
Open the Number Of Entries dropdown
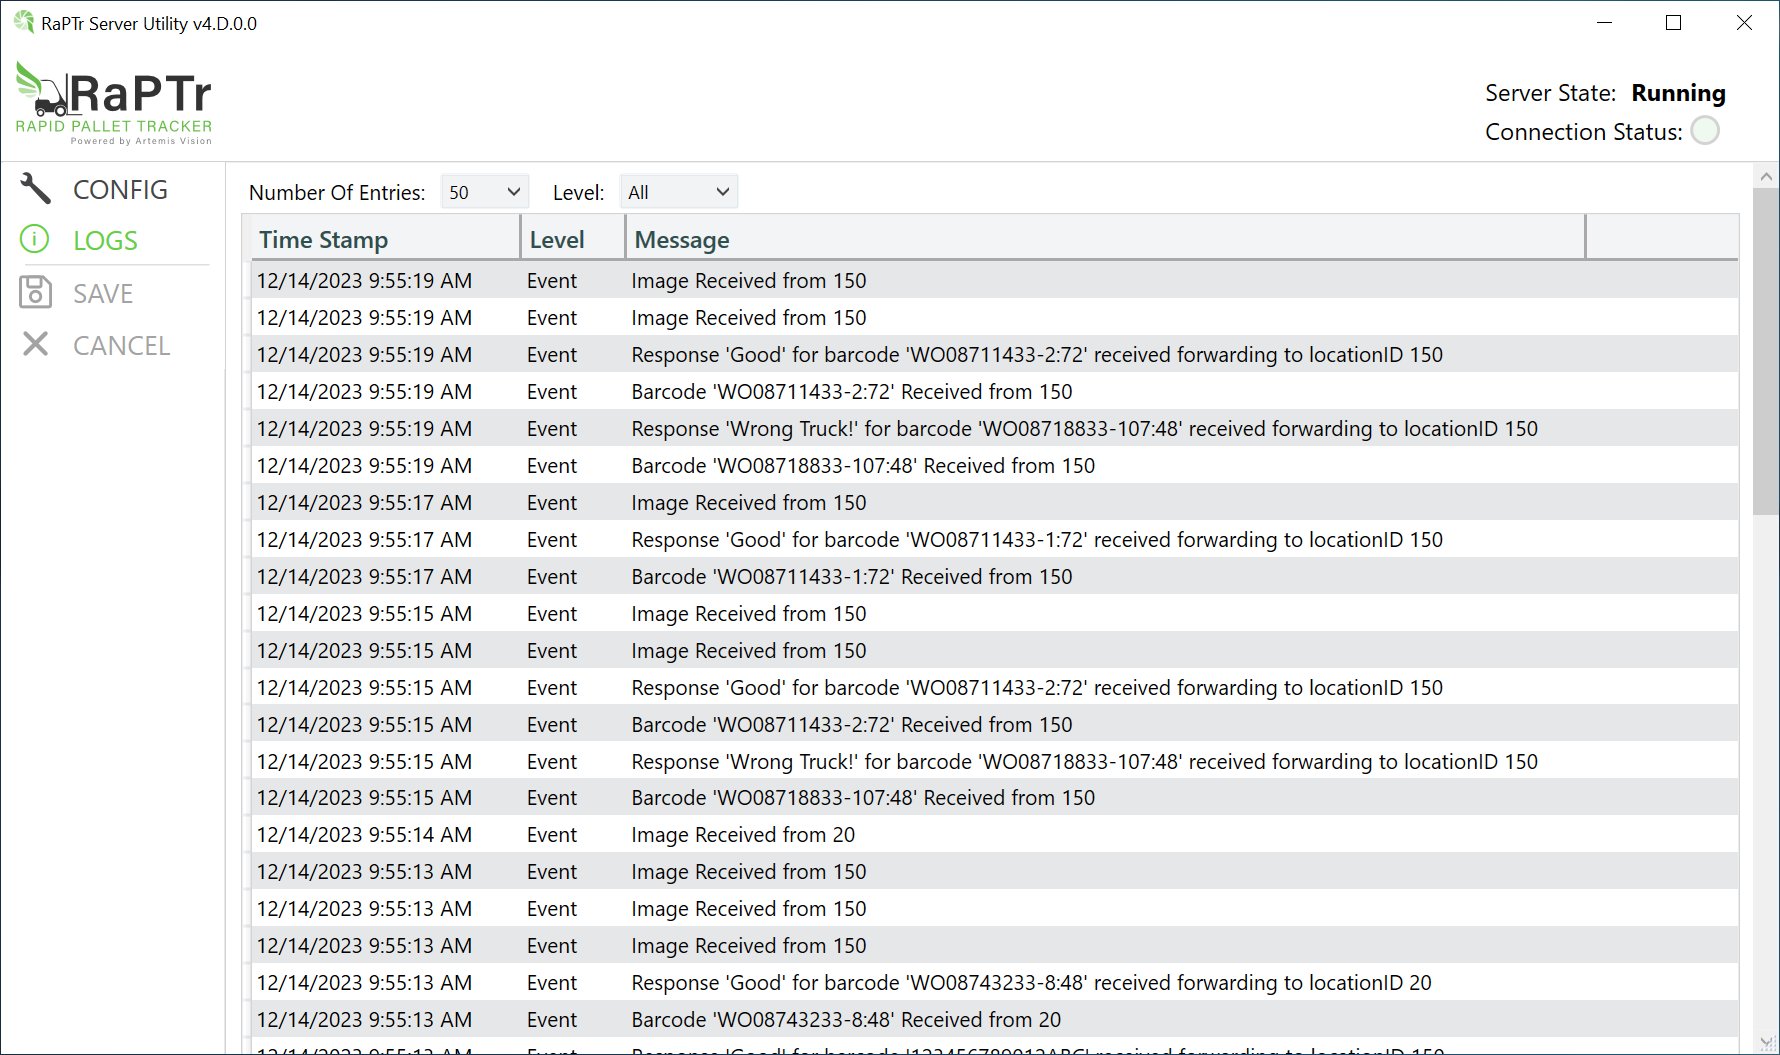click(x=484, y=192)
